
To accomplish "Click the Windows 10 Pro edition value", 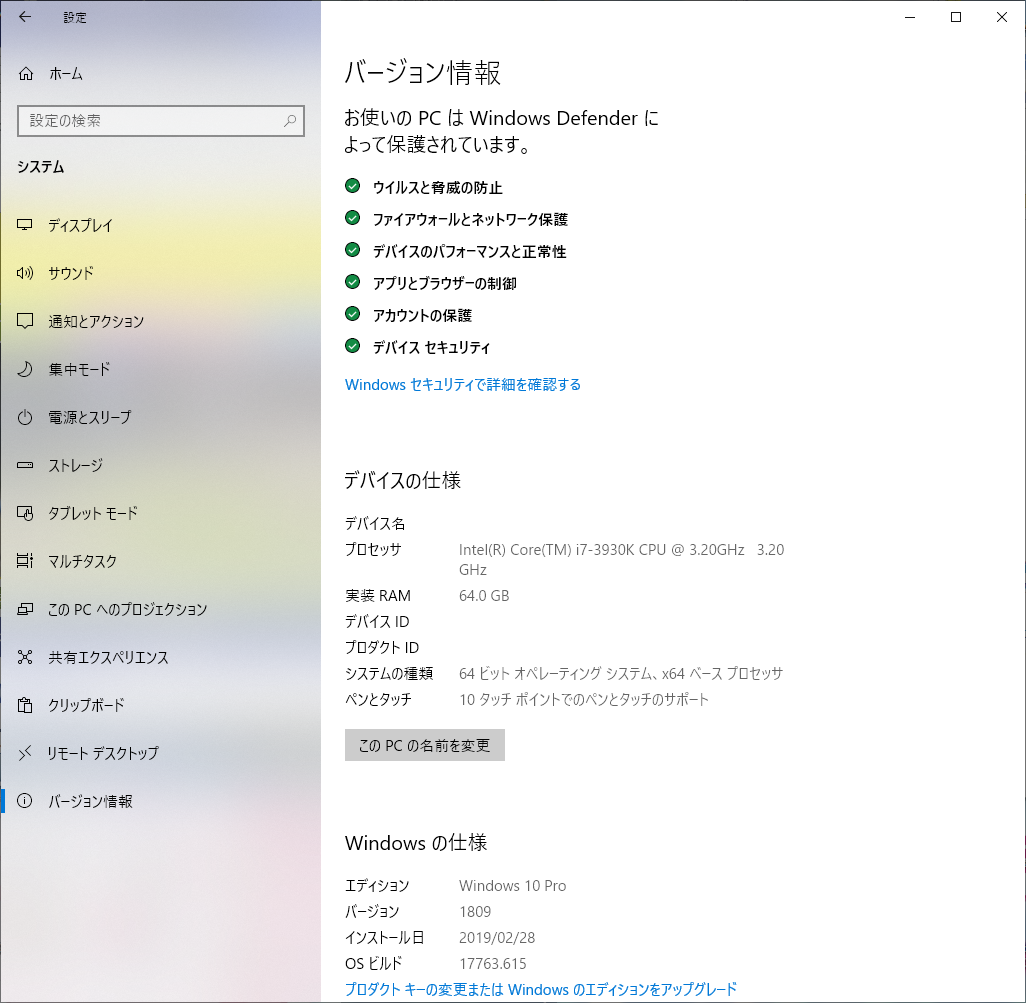I will (512, 885).
